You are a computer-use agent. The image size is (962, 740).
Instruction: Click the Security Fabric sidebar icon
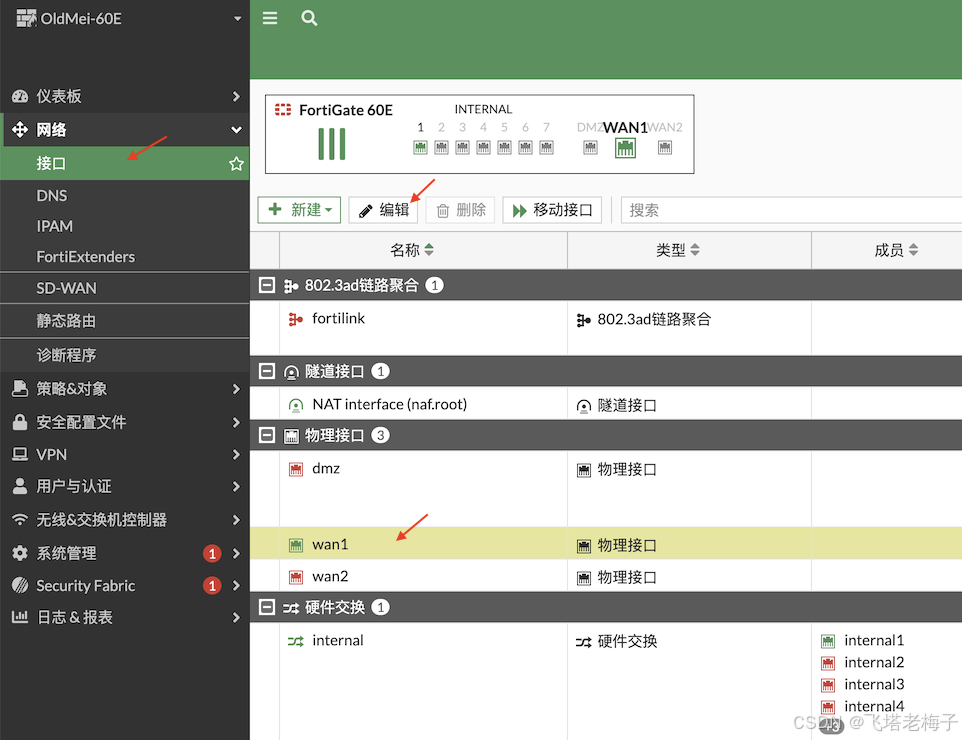[x=20, y=585]
